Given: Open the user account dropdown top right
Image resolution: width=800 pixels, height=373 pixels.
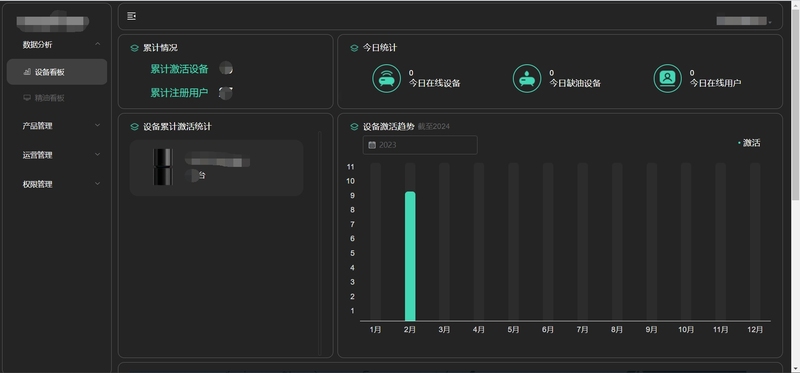Looking at the screenshot, I should click(744, 21).
